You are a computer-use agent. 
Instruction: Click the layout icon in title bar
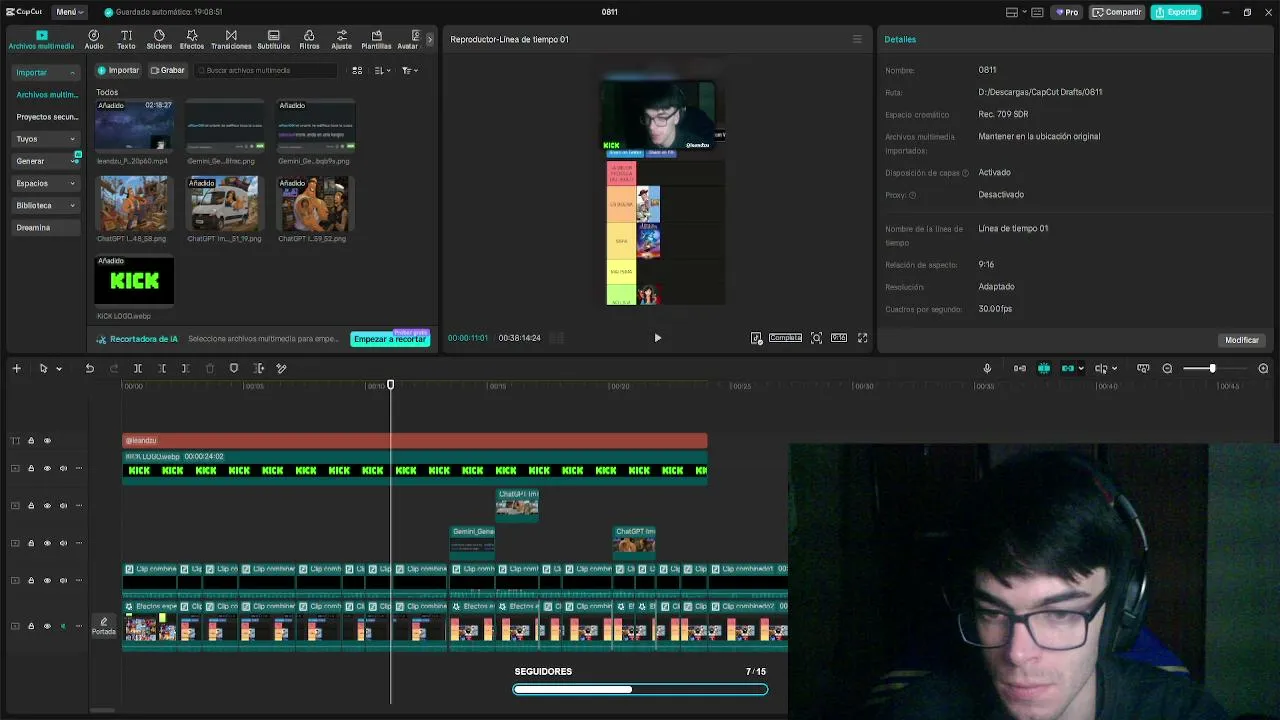point(1012,12)
